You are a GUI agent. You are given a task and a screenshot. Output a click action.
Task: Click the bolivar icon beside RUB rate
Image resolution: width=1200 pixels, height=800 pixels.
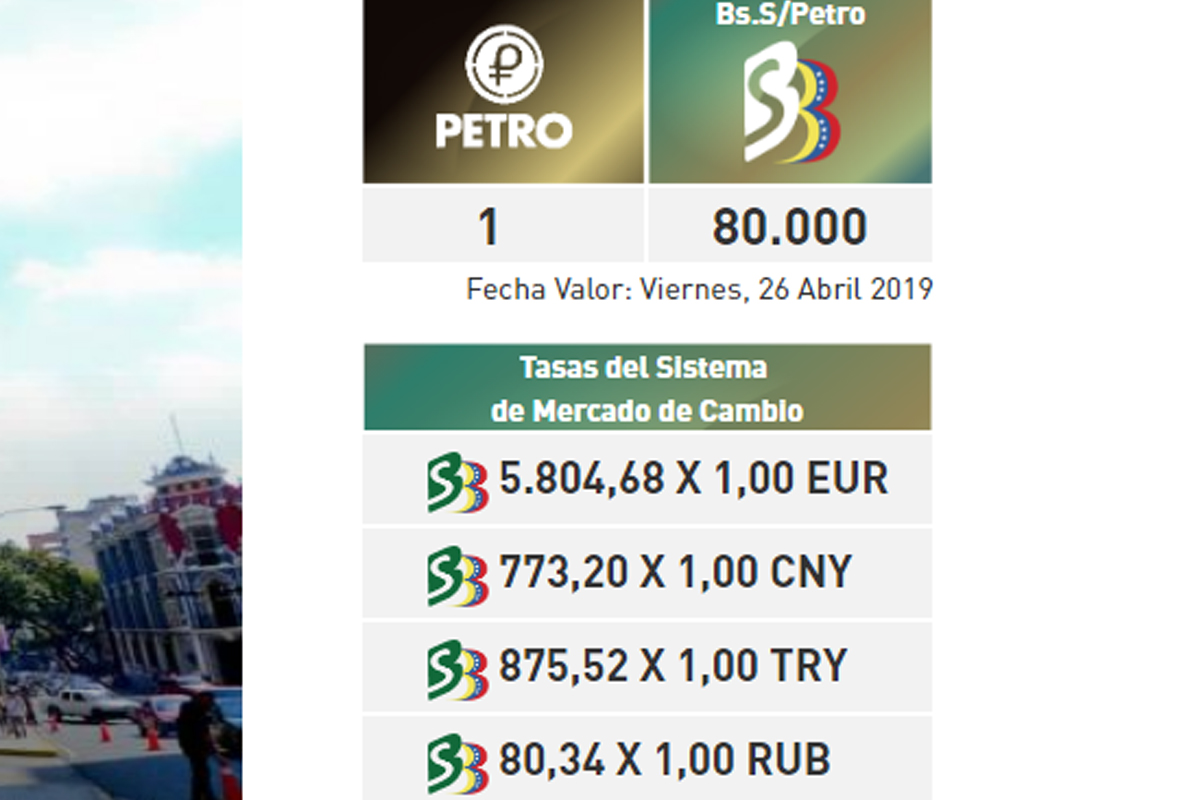tap(457, 763)
